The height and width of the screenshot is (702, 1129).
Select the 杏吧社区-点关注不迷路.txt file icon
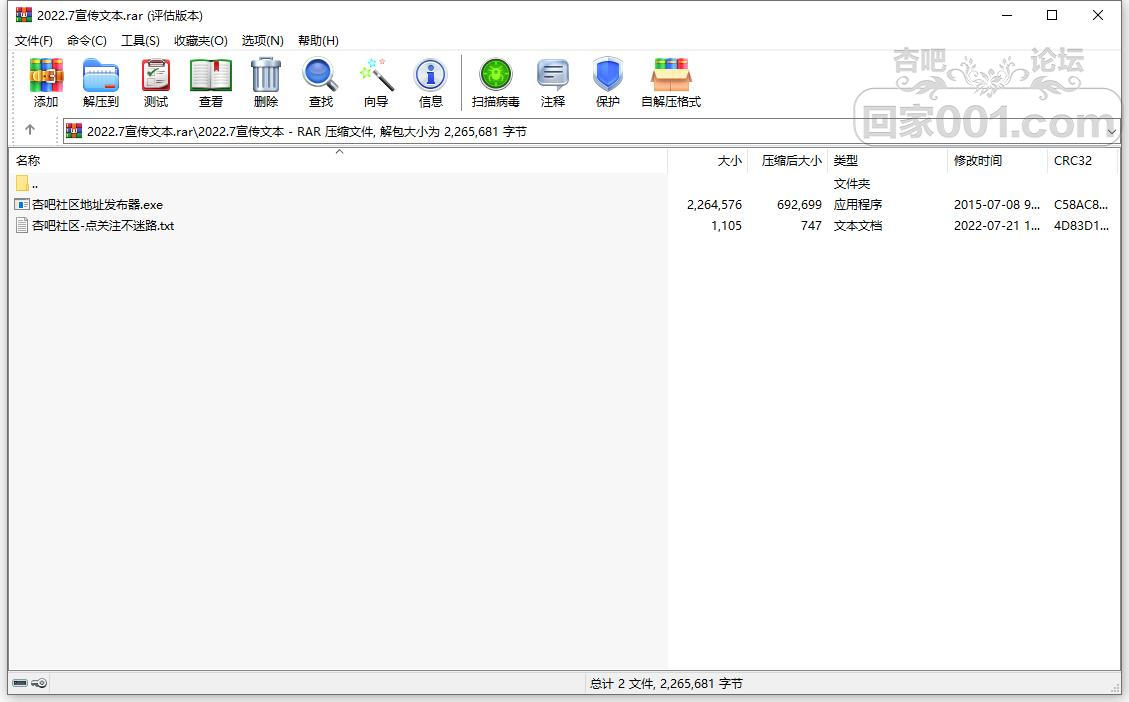pos(22,225)
